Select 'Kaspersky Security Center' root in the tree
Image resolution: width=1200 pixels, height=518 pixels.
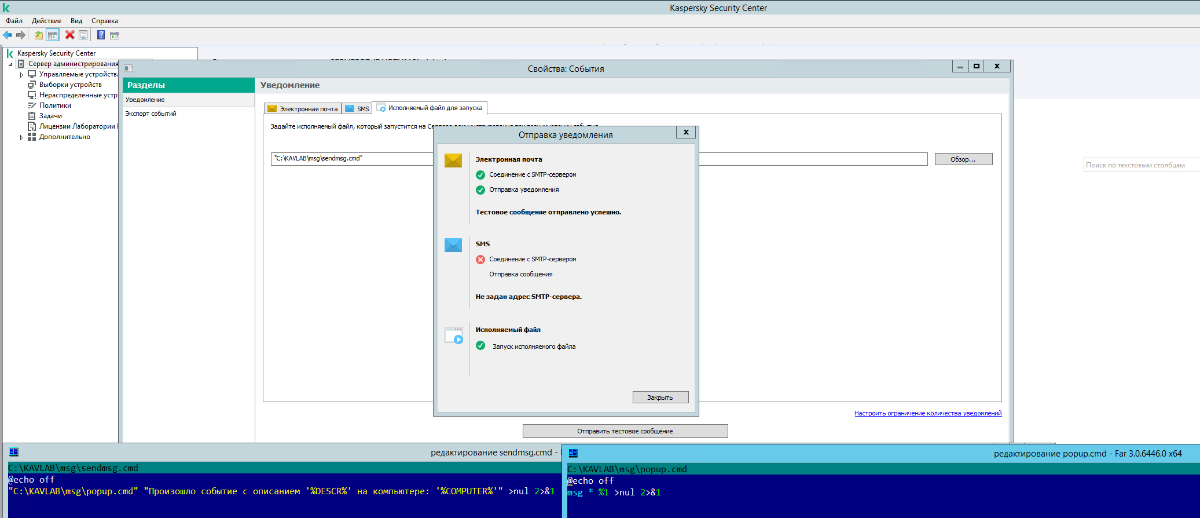point(56,53)
